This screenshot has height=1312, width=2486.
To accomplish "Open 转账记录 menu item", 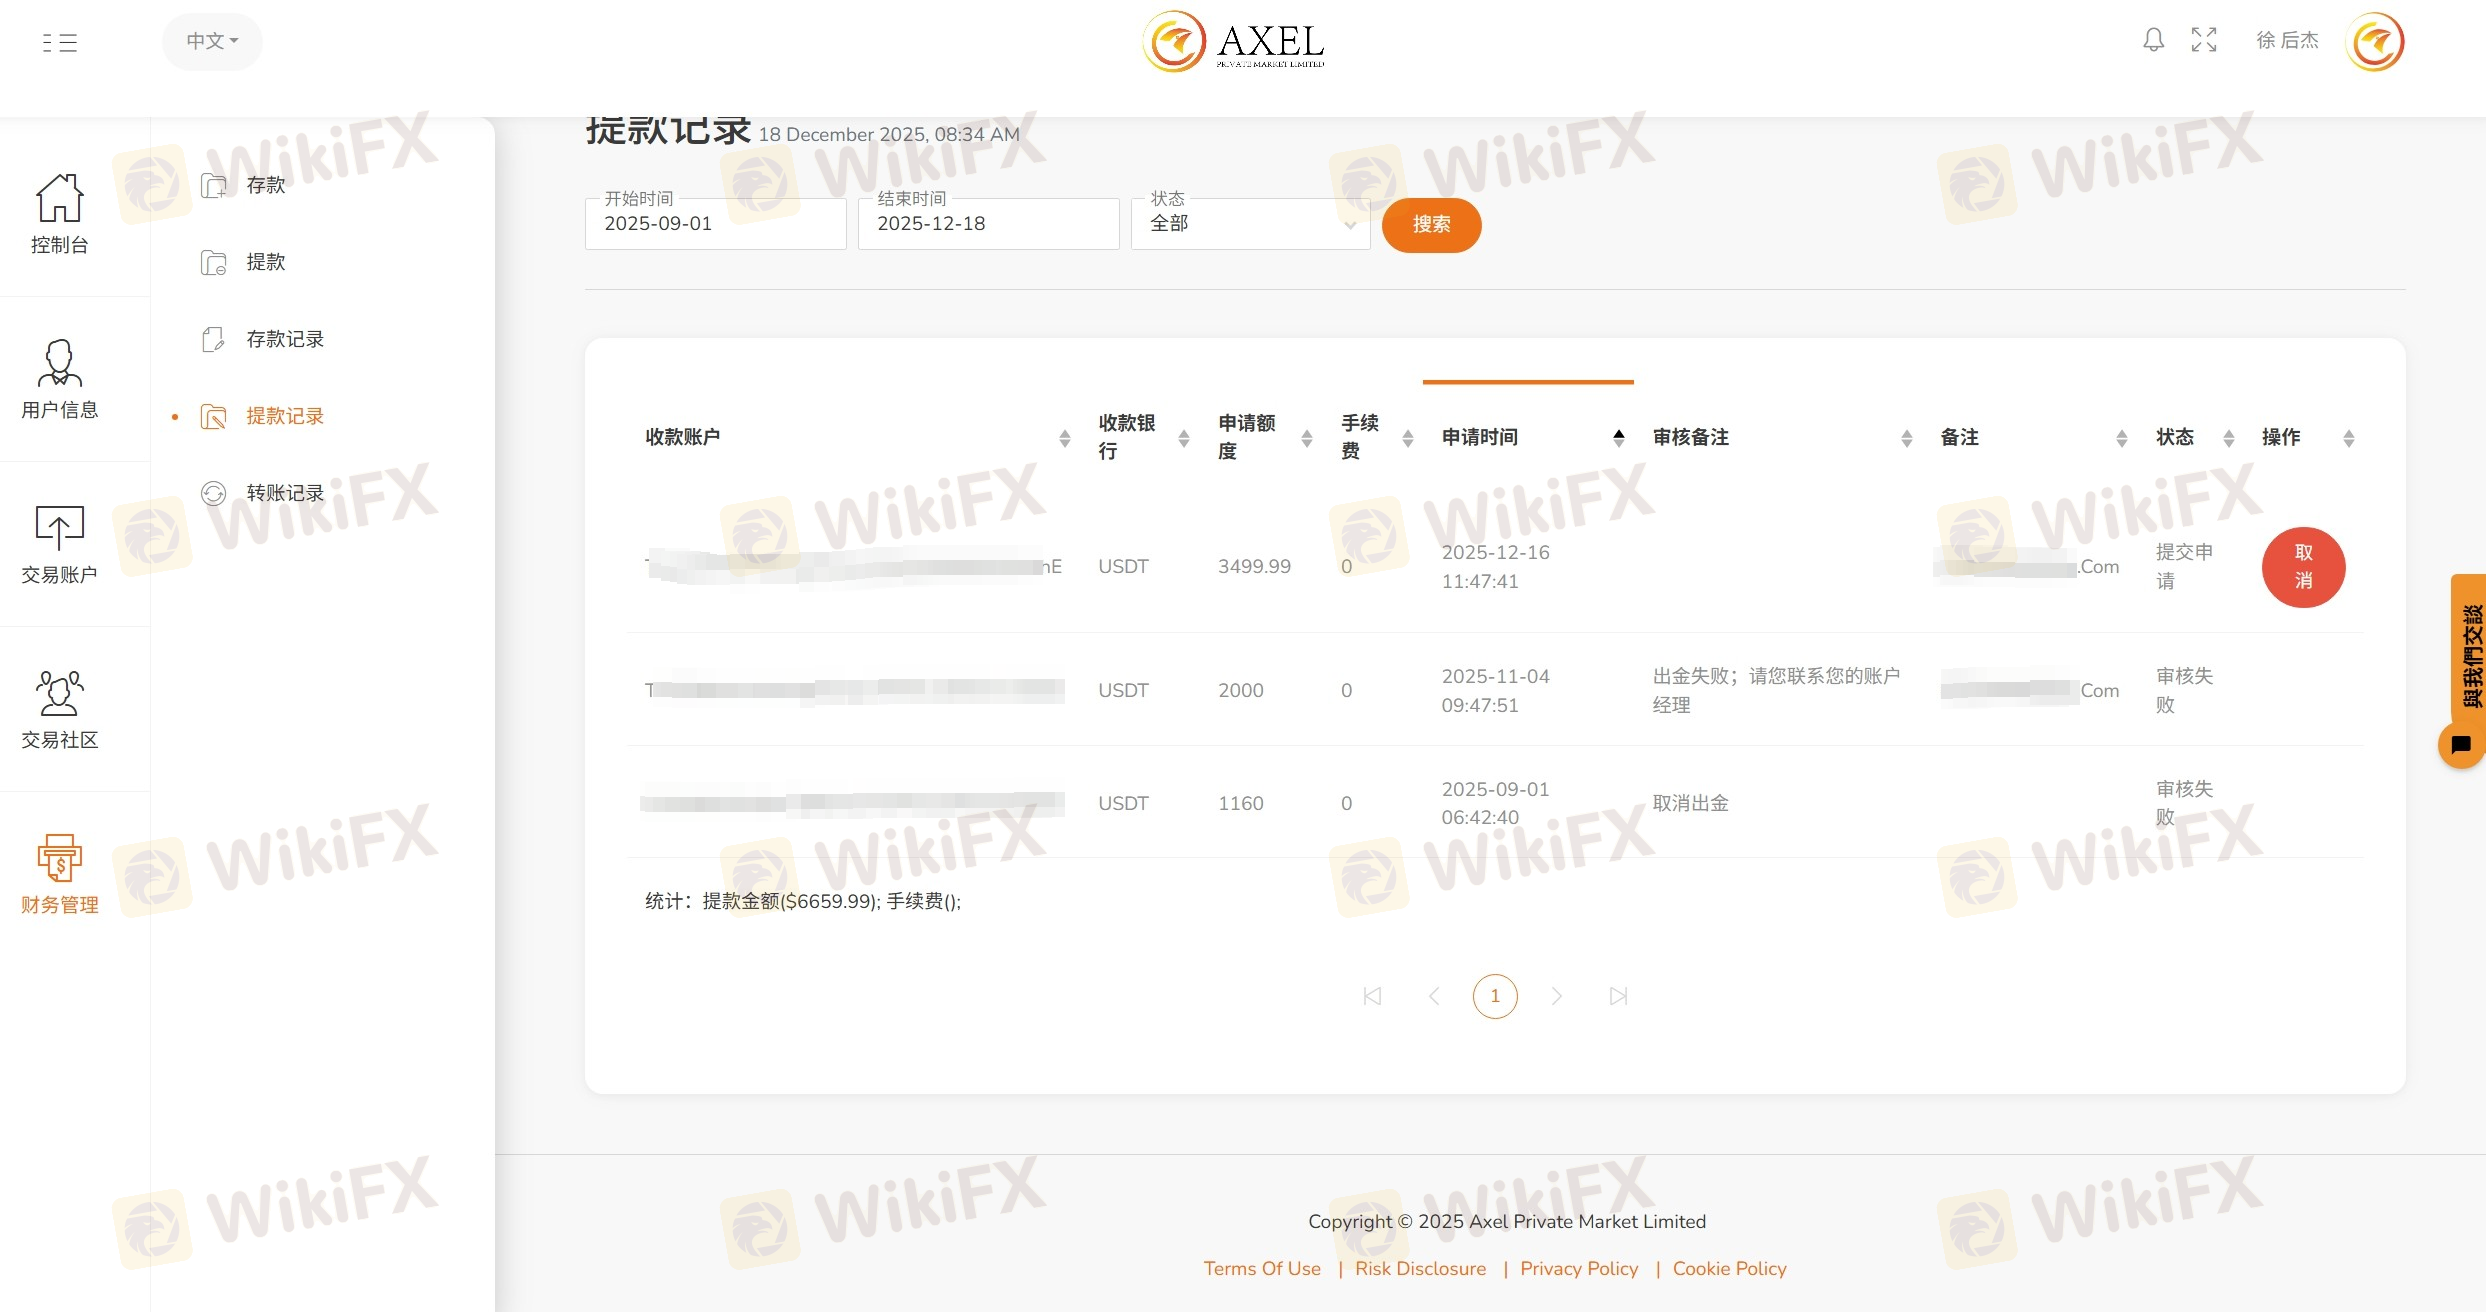I will tap(285, 493).
